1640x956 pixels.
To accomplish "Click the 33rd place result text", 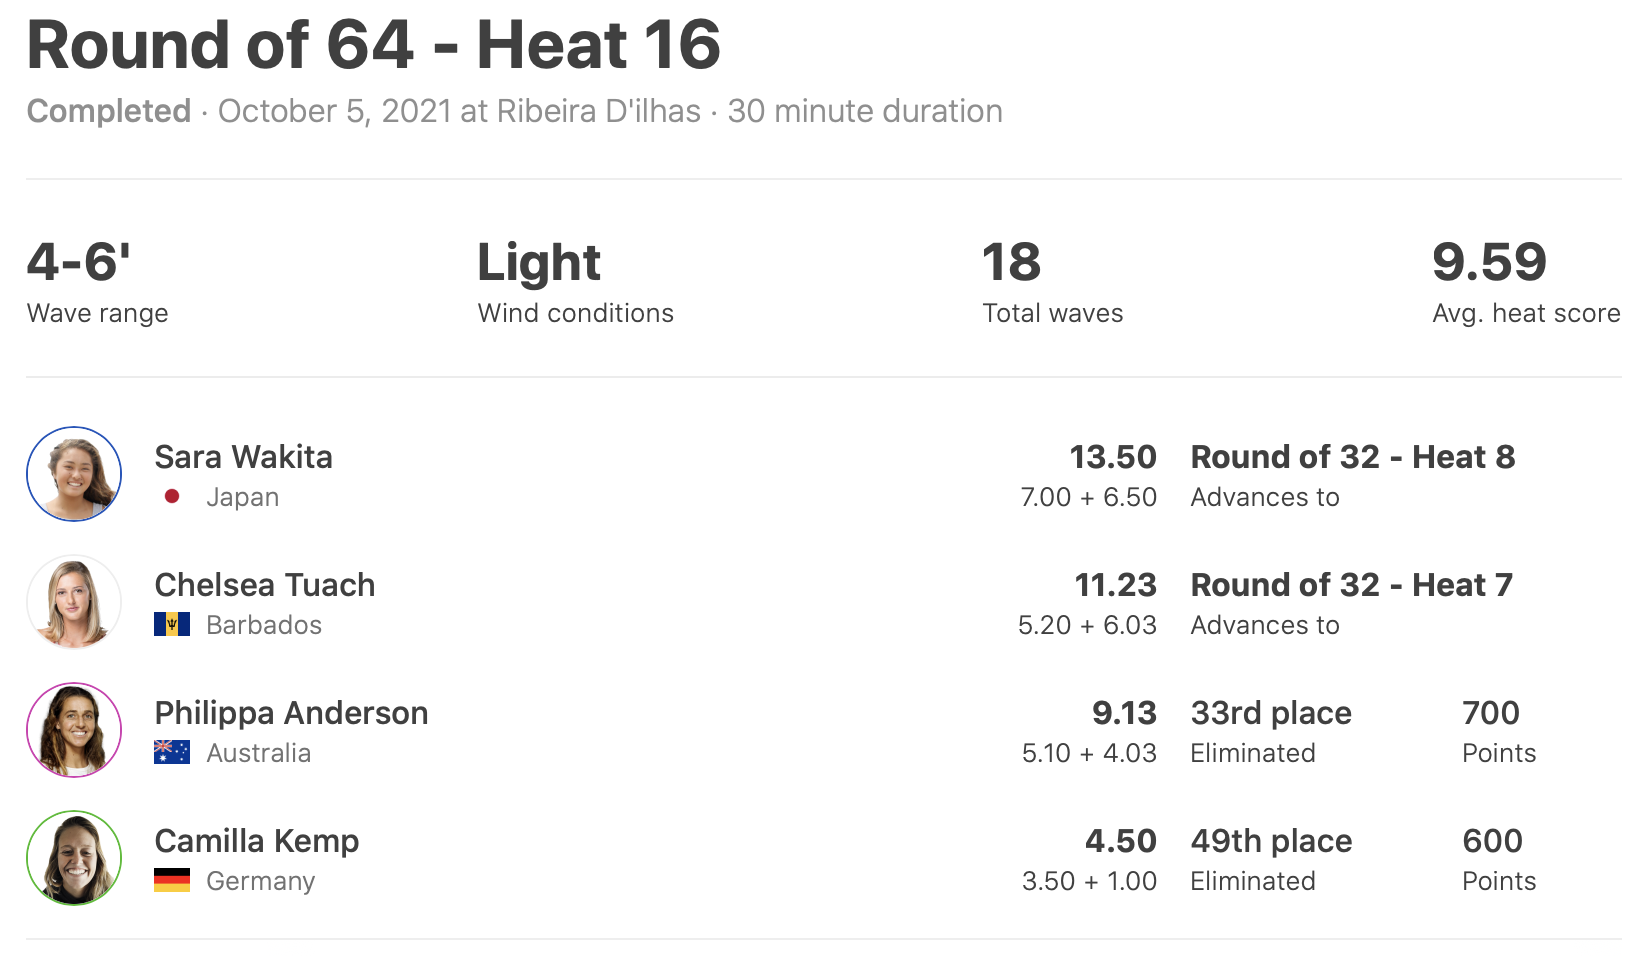I will tap(1271, 713).
